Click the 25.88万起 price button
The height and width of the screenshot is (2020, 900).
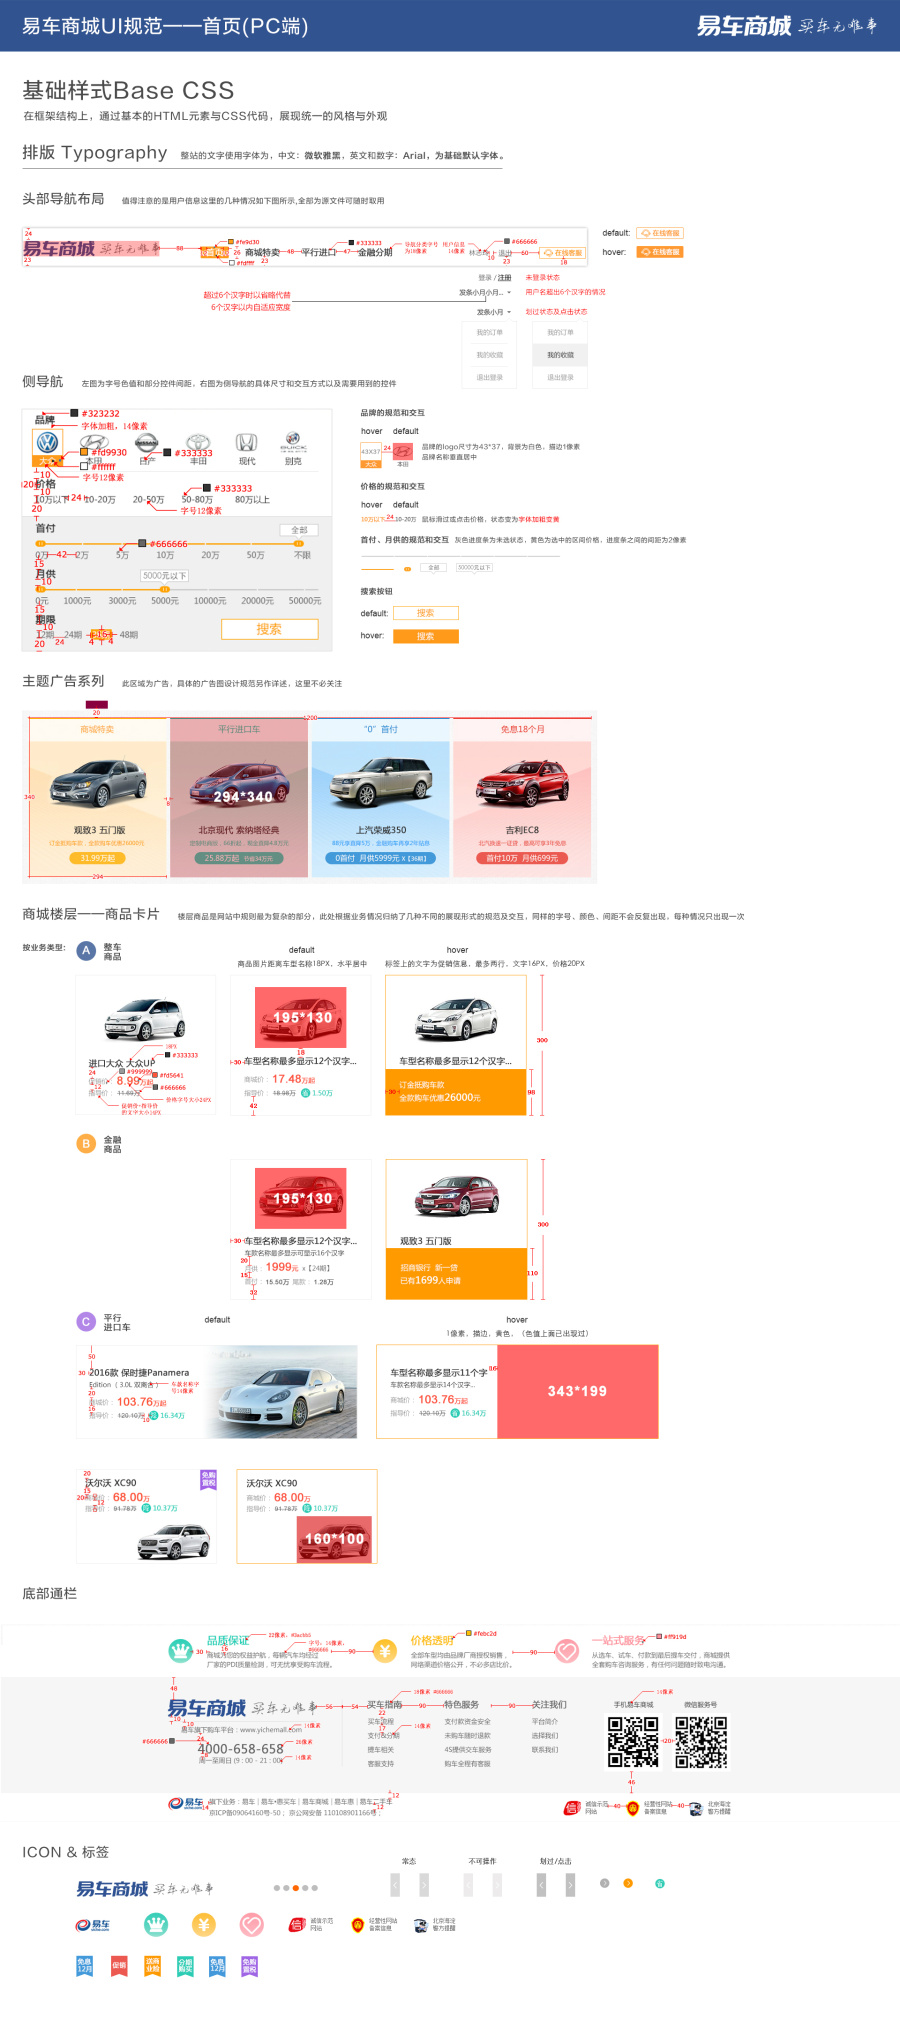pyautogui.click(x=238, y=858)
